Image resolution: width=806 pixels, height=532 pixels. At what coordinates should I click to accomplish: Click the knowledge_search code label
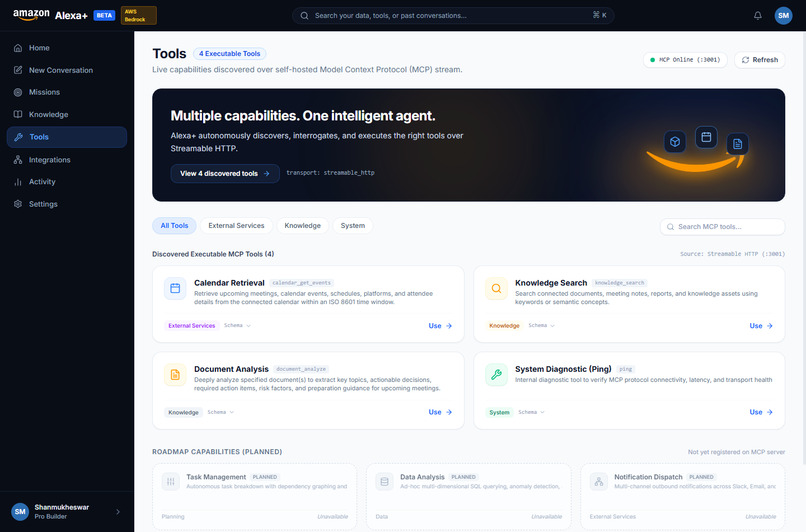619,283
